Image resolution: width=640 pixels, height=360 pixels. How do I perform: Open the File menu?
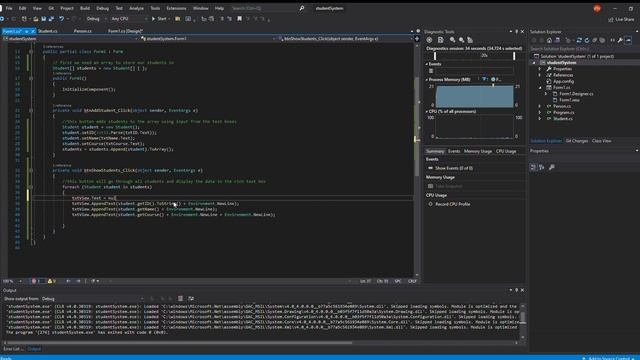tap(9, 8)
